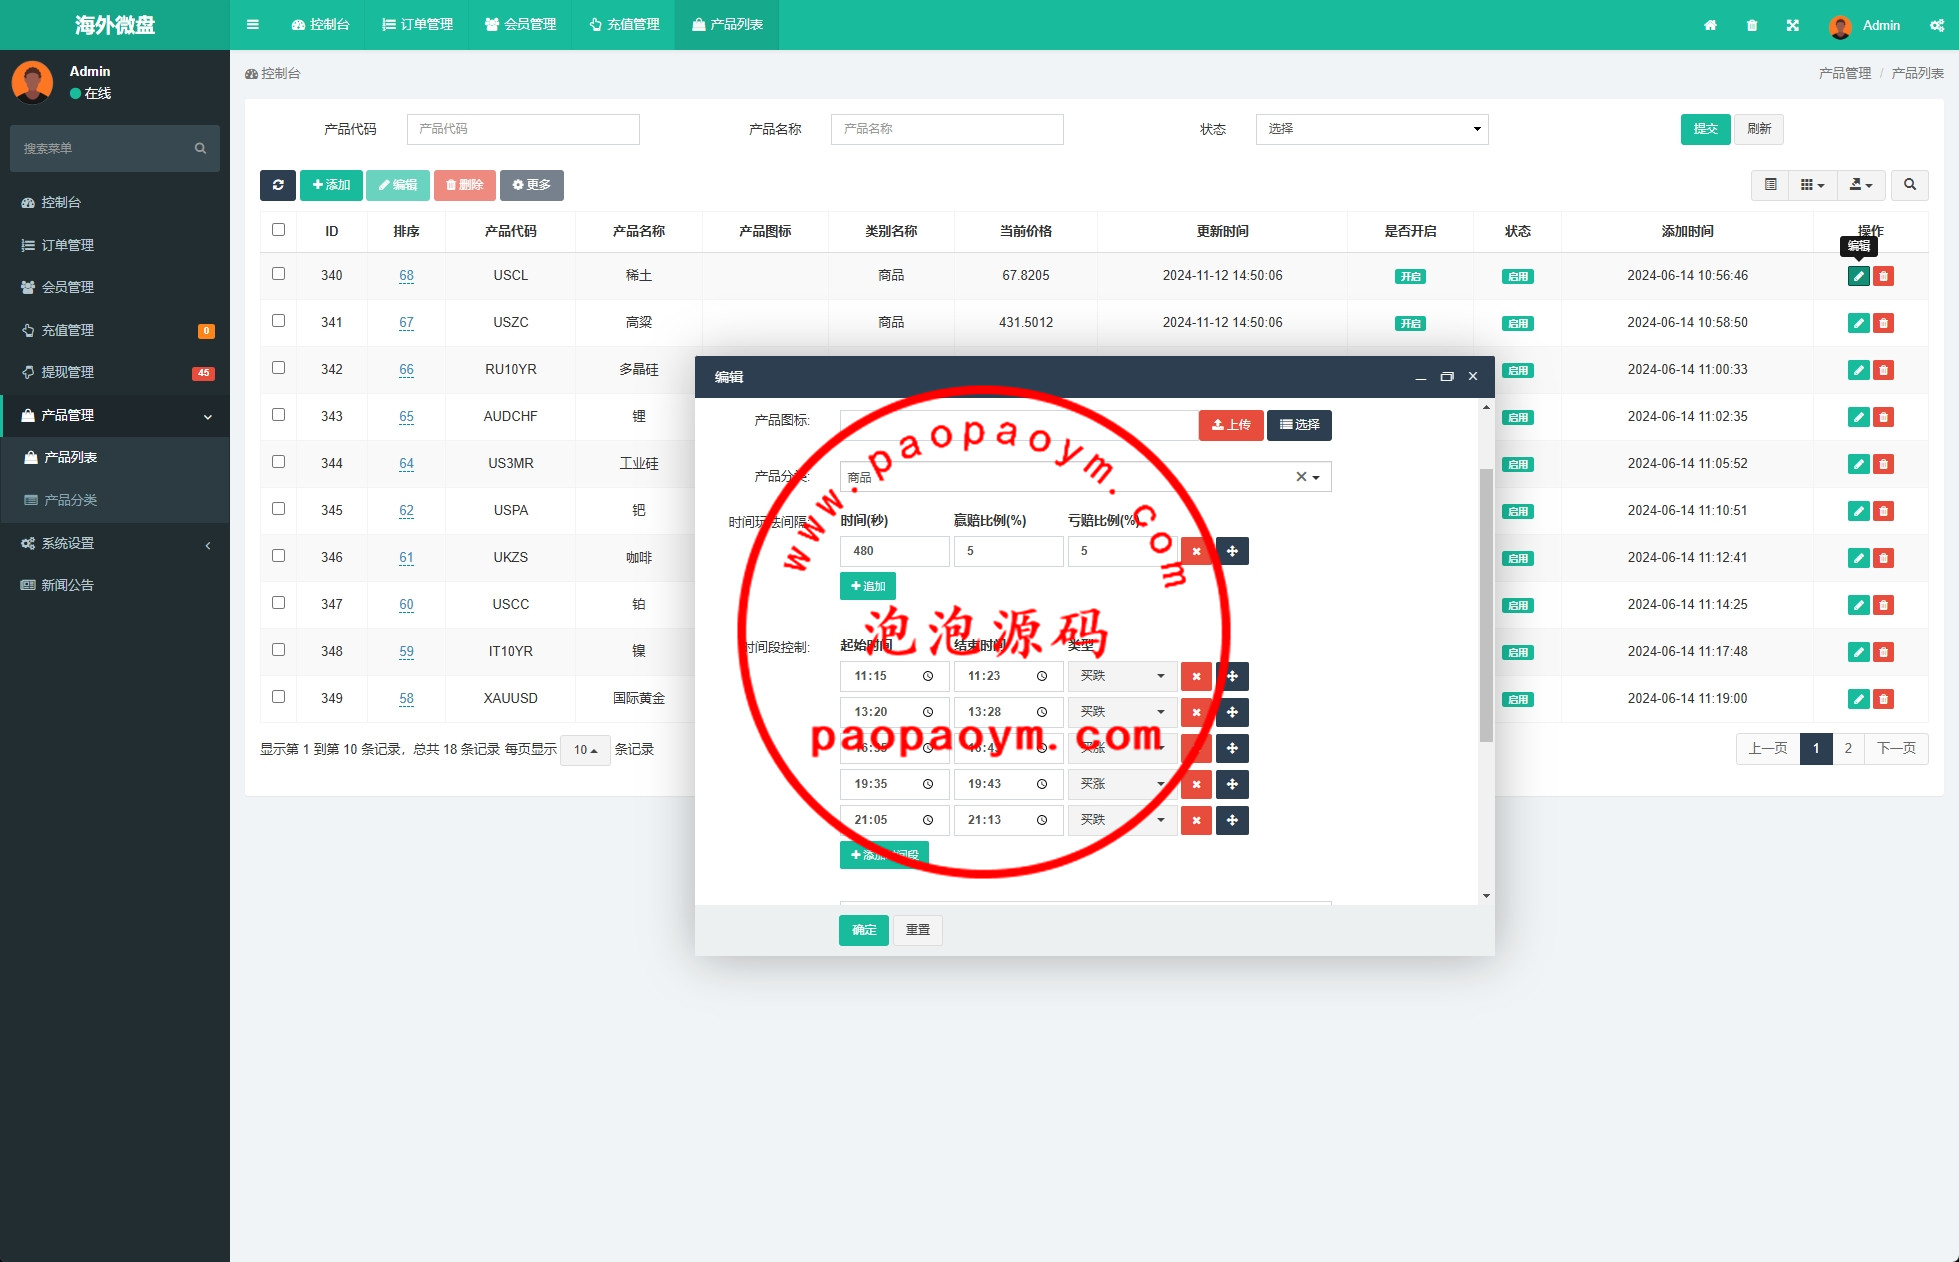
Task: Delete row 2024-06-14 11:19:00 trash icon
Action: click(x=1884, y=699)
